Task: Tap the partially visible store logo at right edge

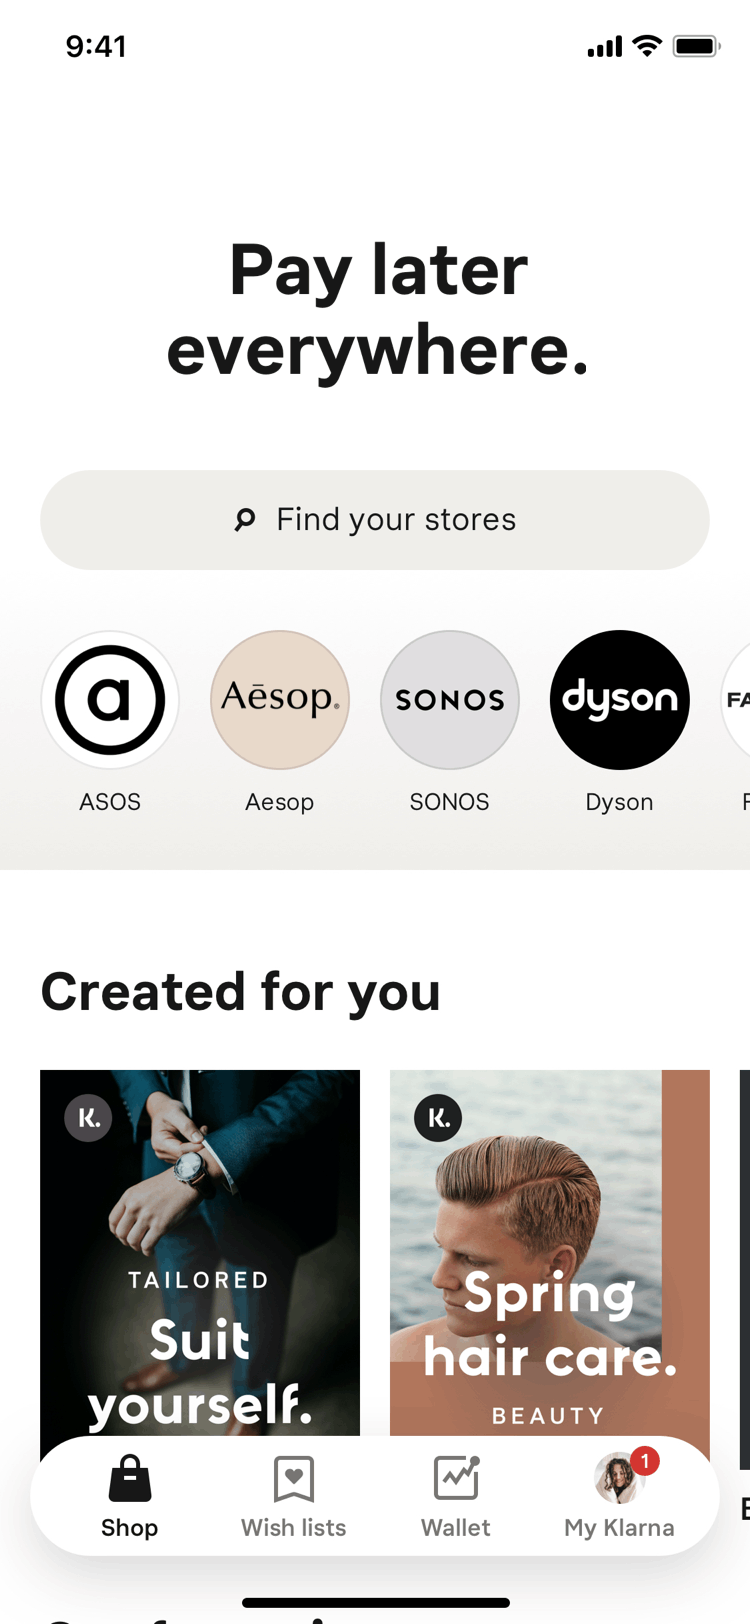Action: tap(738, 700)
